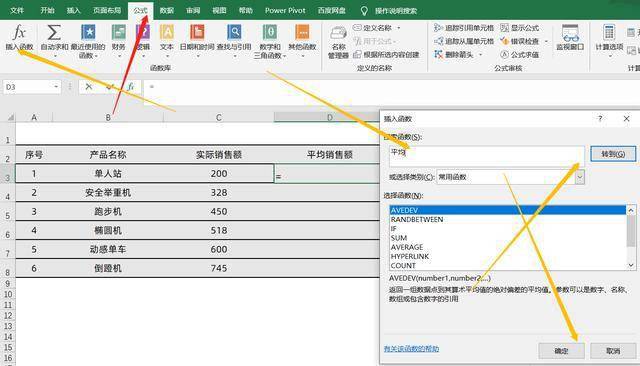Image resolution: width=640 pixels, height=366 pixels.
Task: Select cell containing 328
Action: 219,193
